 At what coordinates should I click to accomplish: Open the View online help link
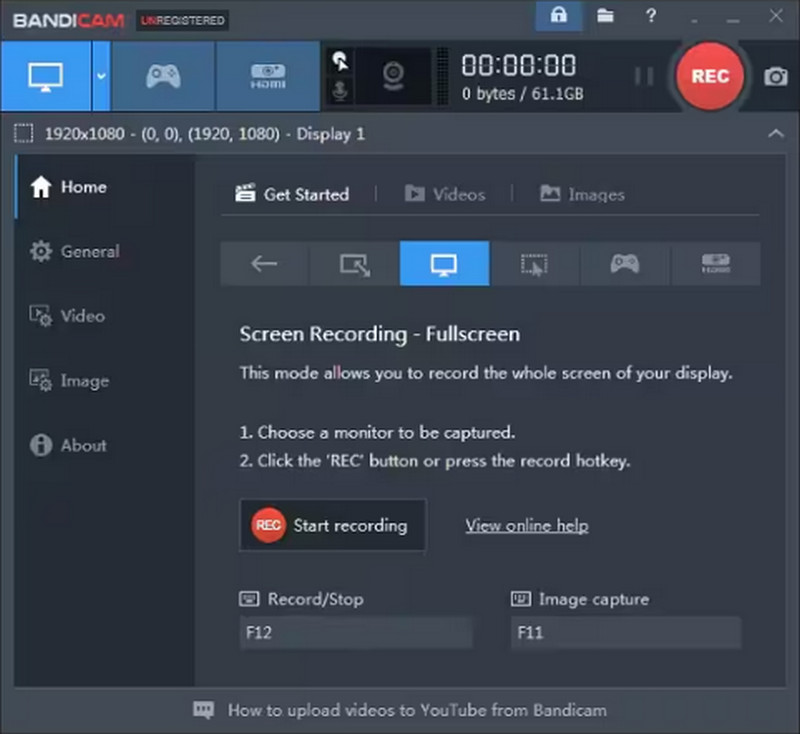pyautogui.click(x=527, y=525)
